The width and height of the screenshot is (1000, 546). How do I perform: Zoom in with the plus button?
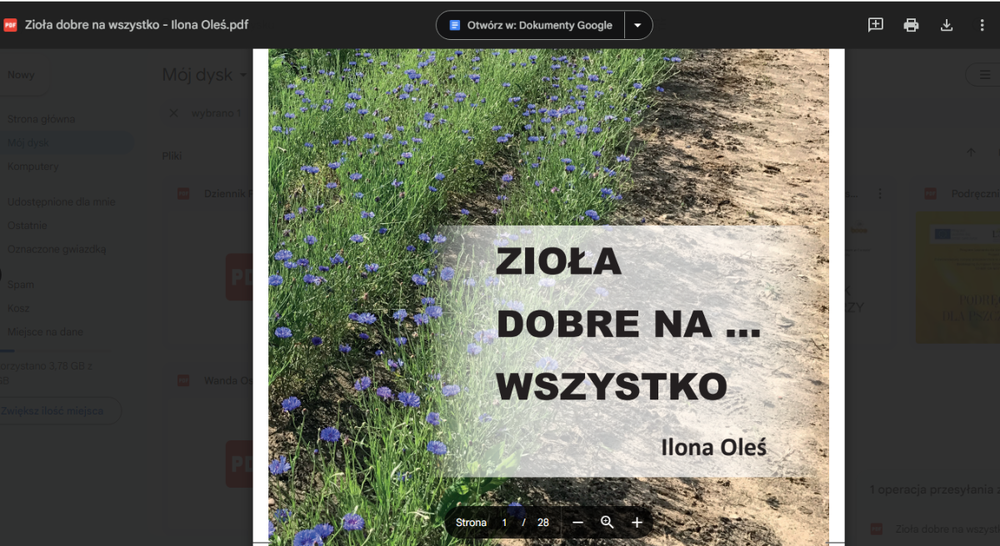(x=636, y=522)
